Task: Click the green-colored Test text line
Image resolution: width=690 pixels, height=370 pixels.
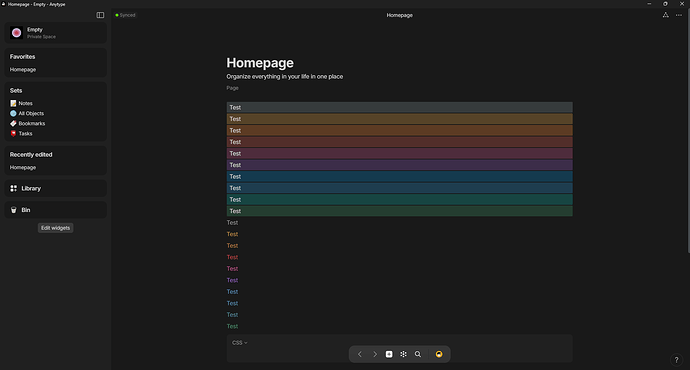Action: click(232, 326)
